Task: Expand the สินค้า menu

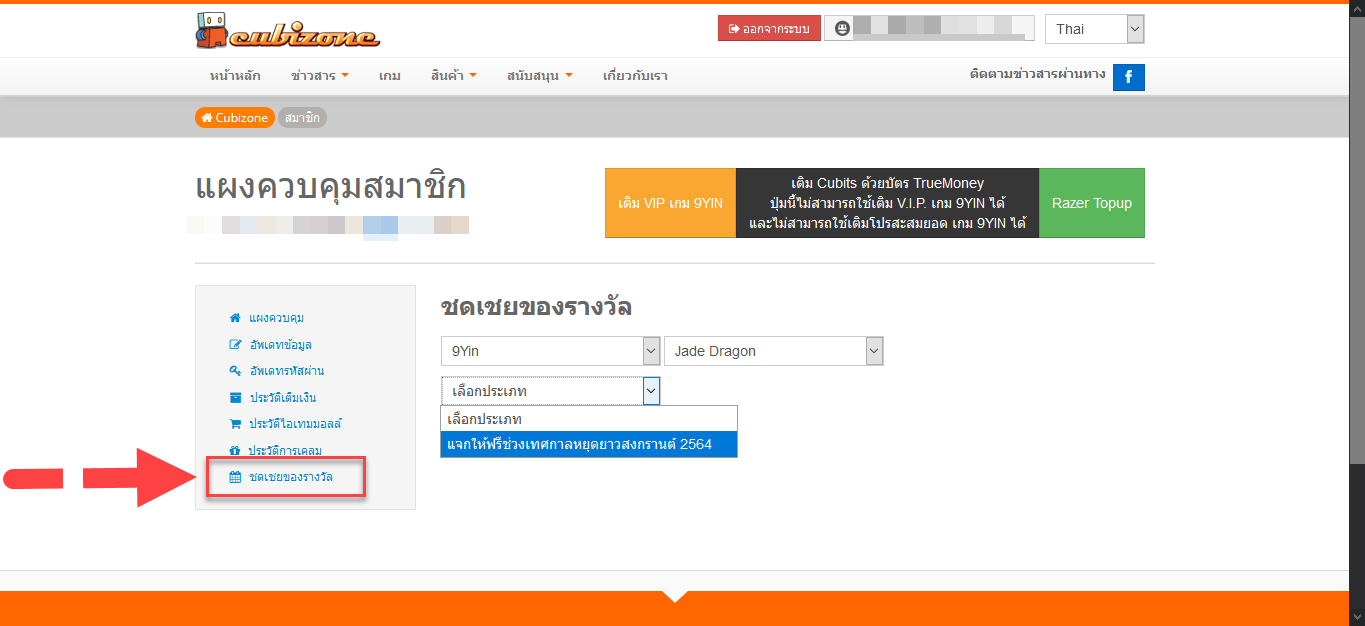Action: (x=453, y=76)
